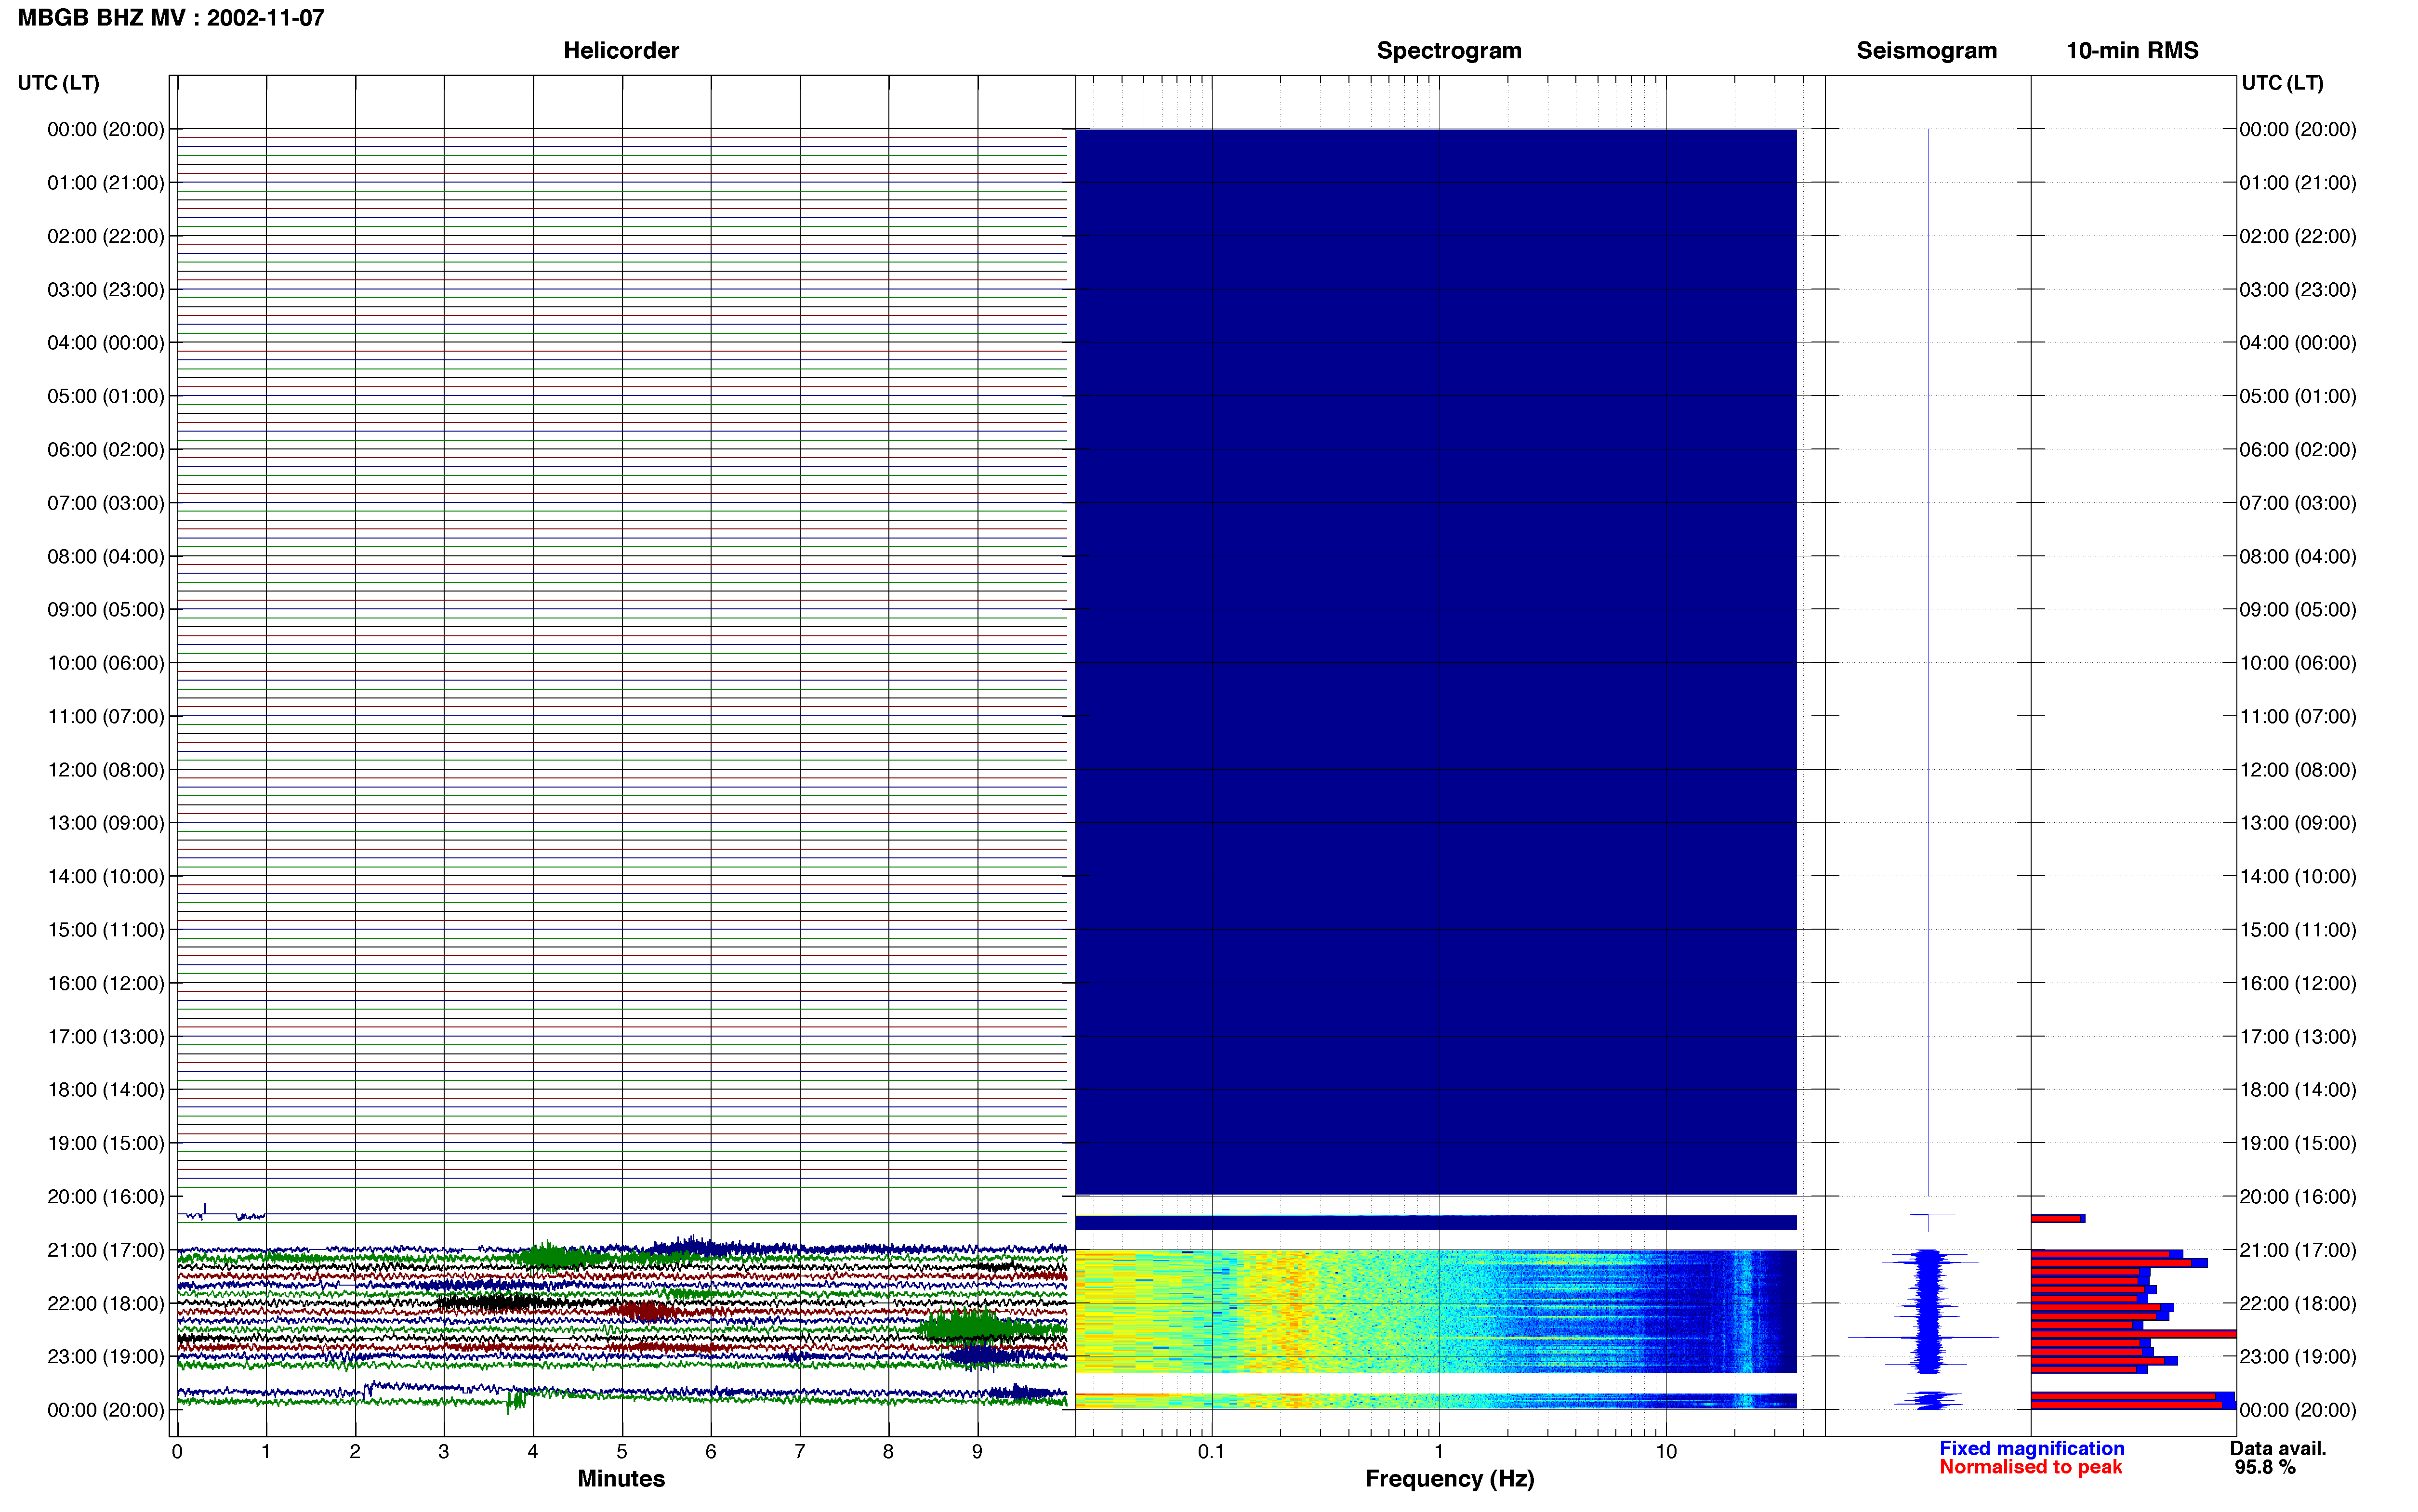Click left-axis time '21:00 (17:00)'
Viewport: 2418px width, 1512px height.
(x=106, y=1250)
